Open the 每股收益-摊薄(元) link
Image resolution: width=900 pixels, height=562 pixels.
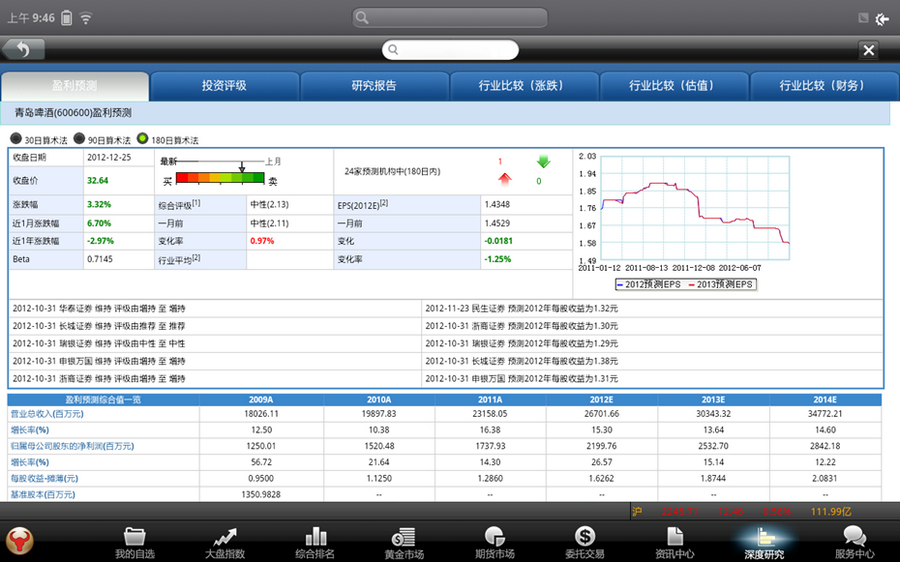tap(44, 478)
